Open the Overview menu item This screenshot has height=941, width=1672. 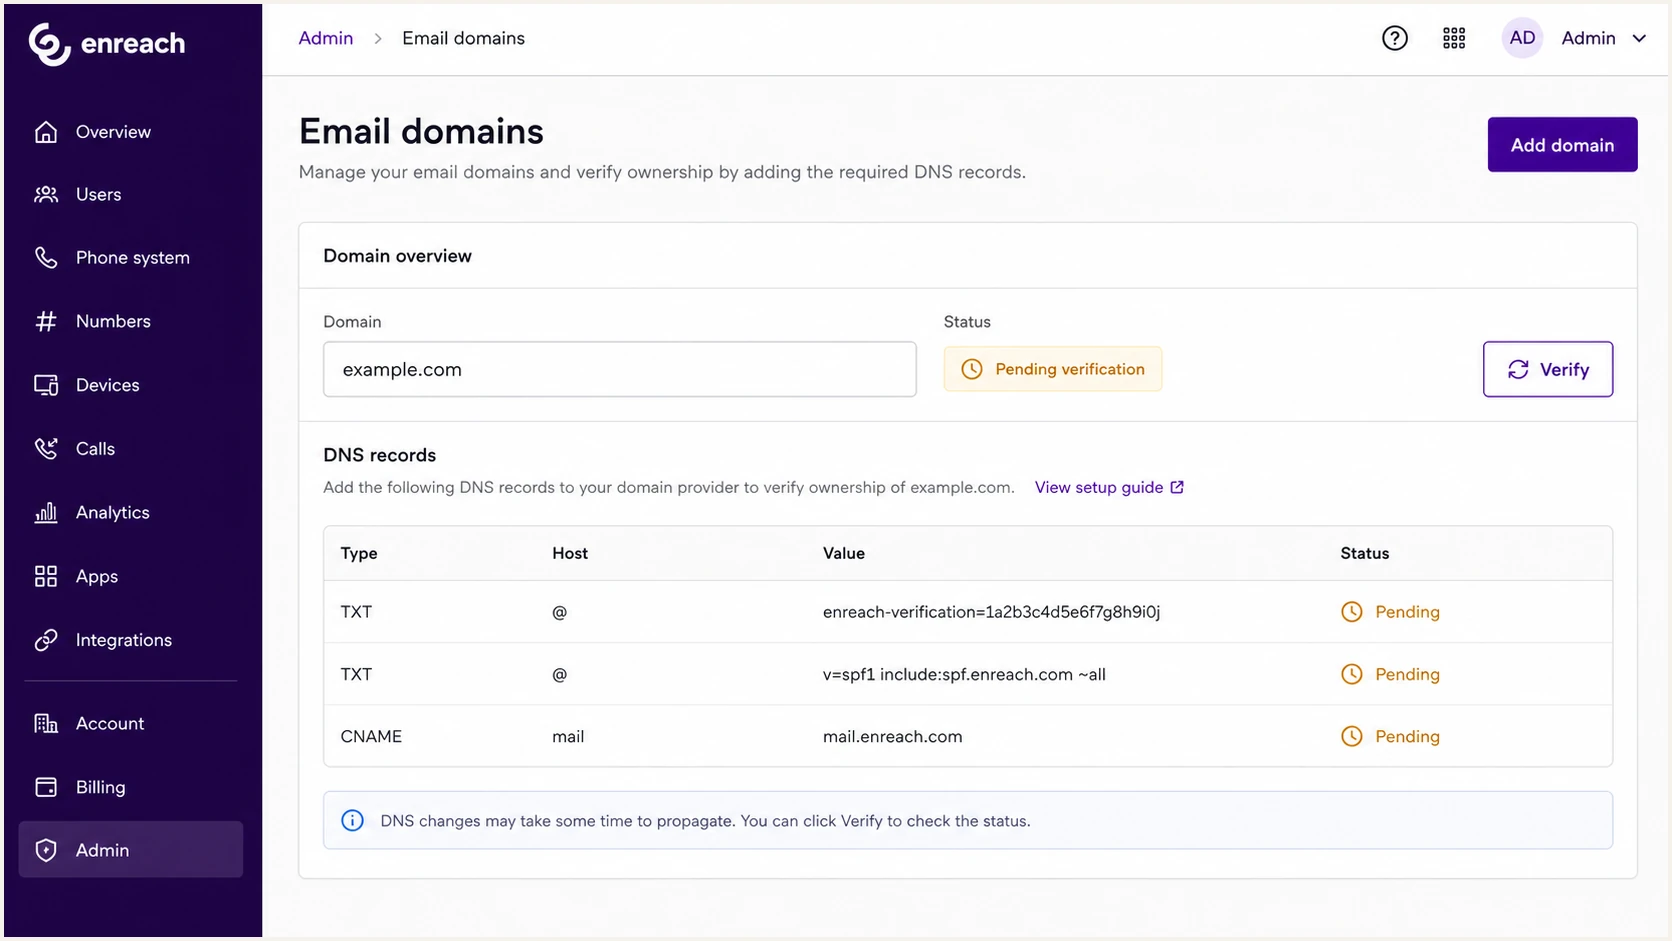(x=130, y=132)
